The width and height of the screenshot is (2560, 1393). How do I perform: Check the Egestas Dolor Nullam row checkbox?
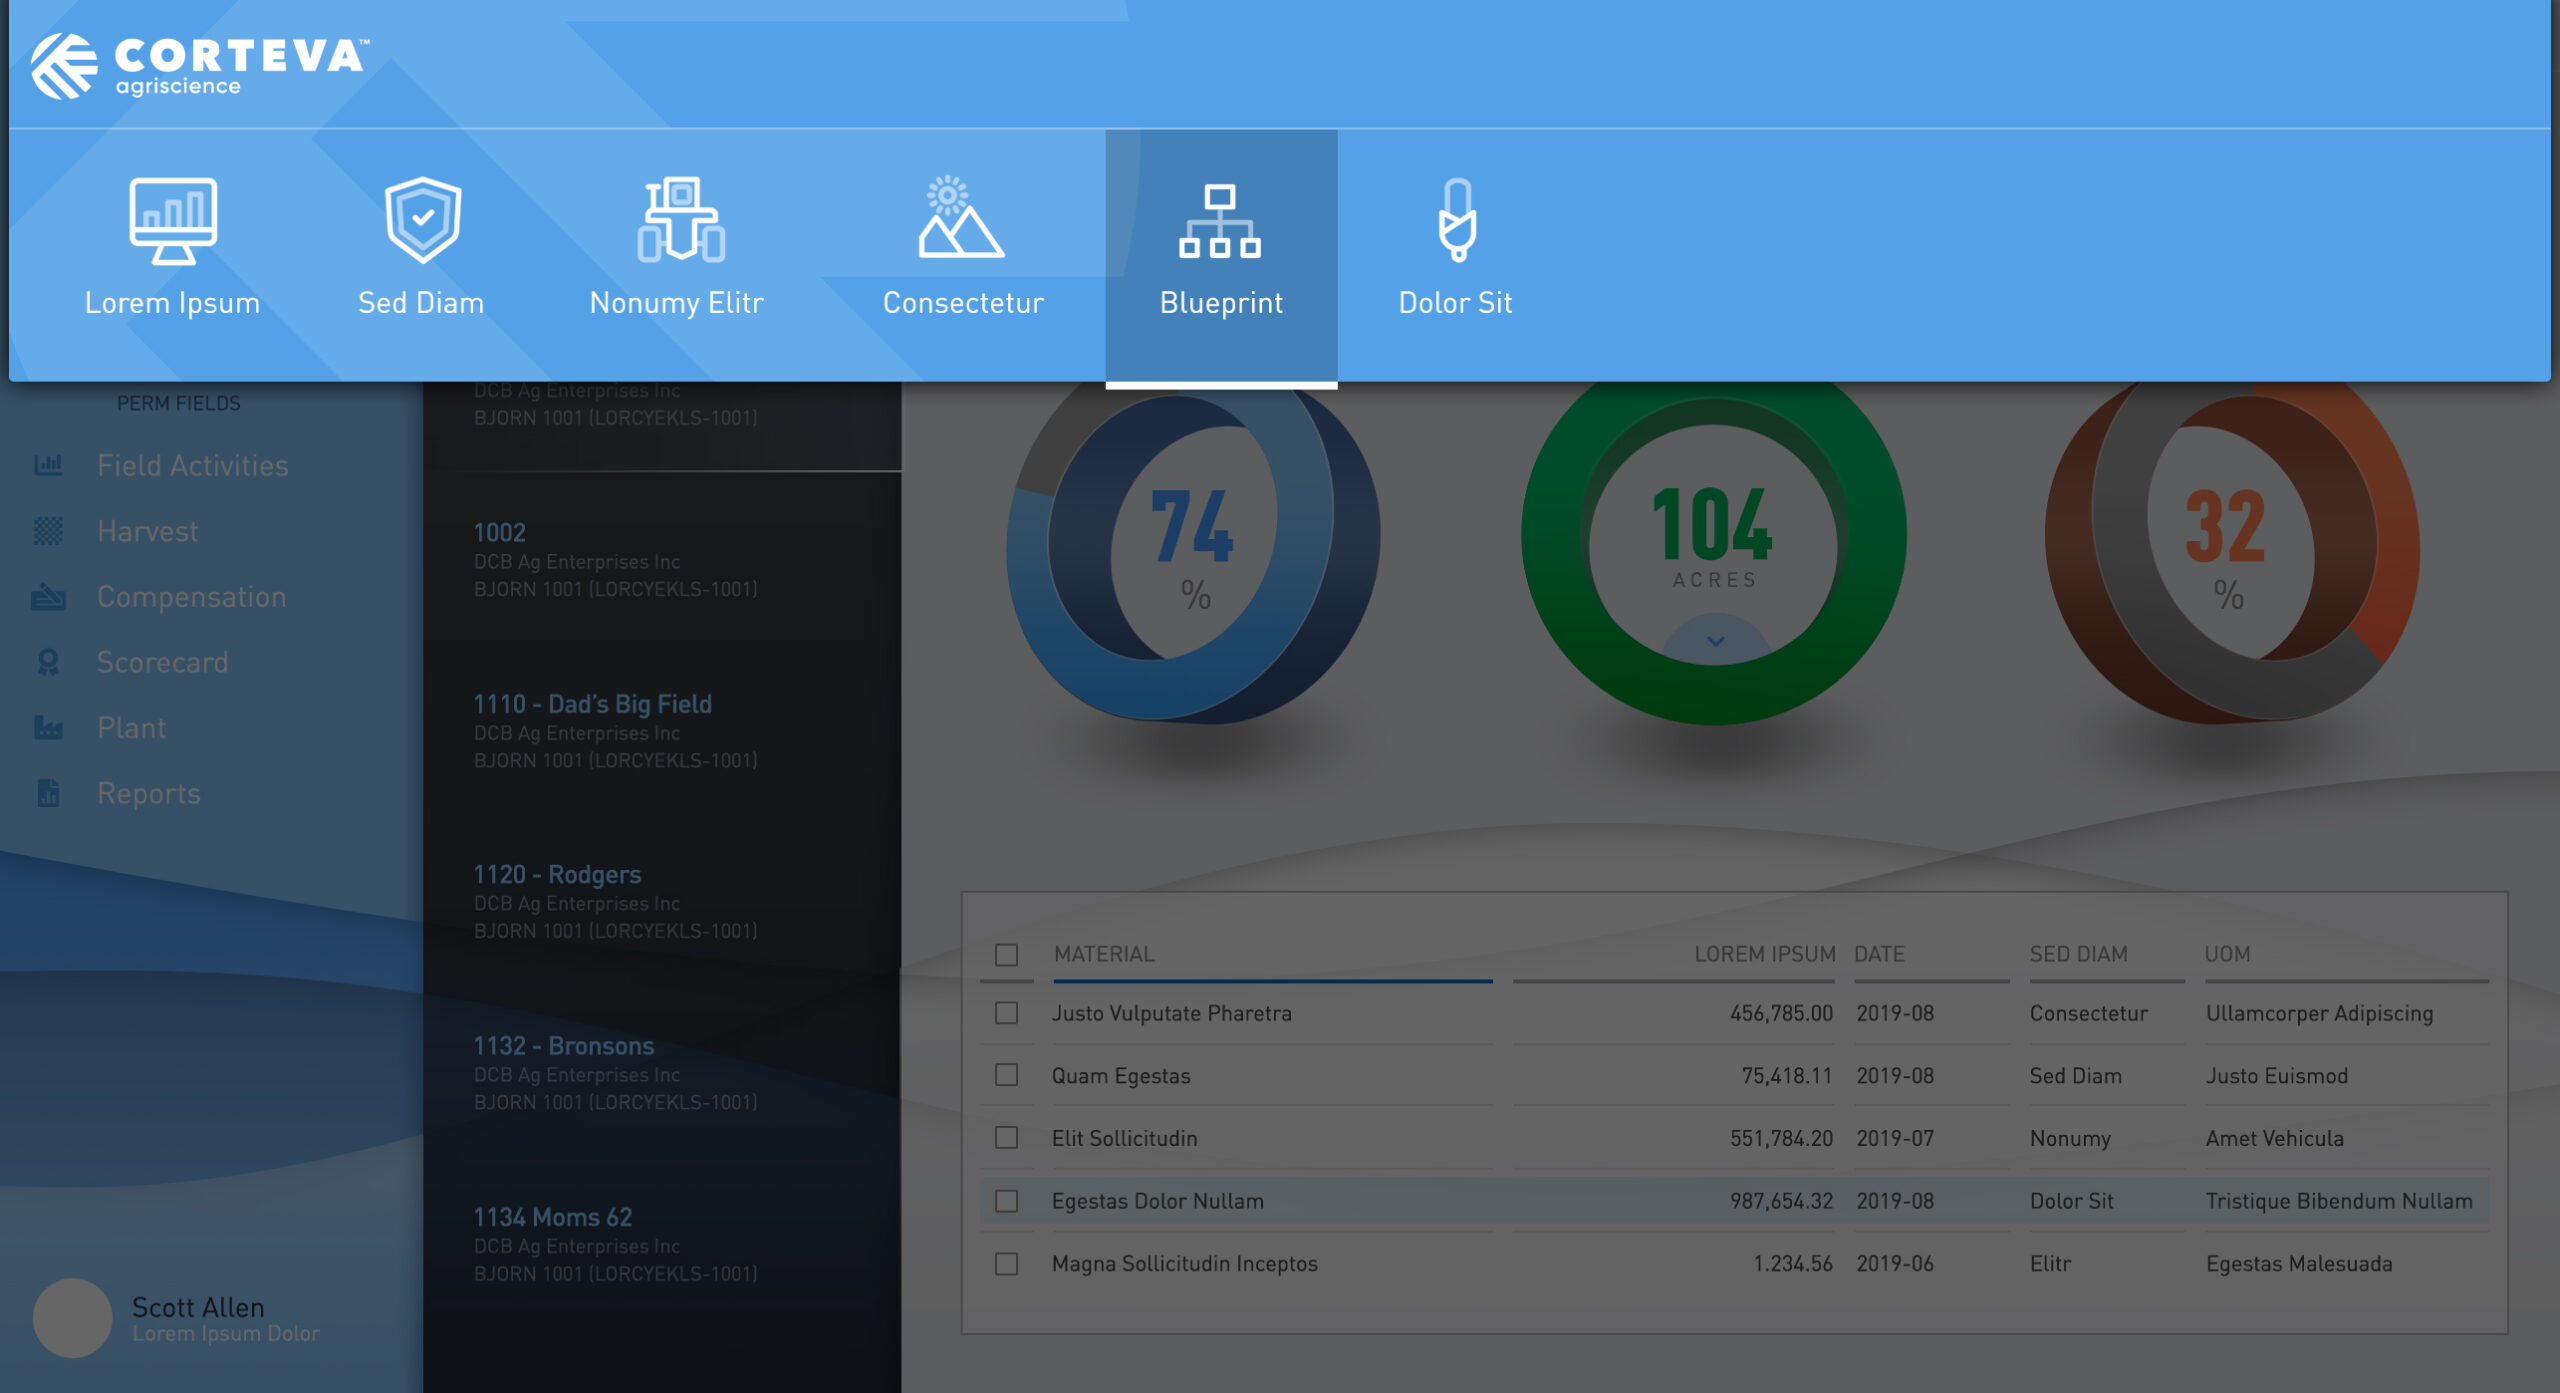1007,1201
